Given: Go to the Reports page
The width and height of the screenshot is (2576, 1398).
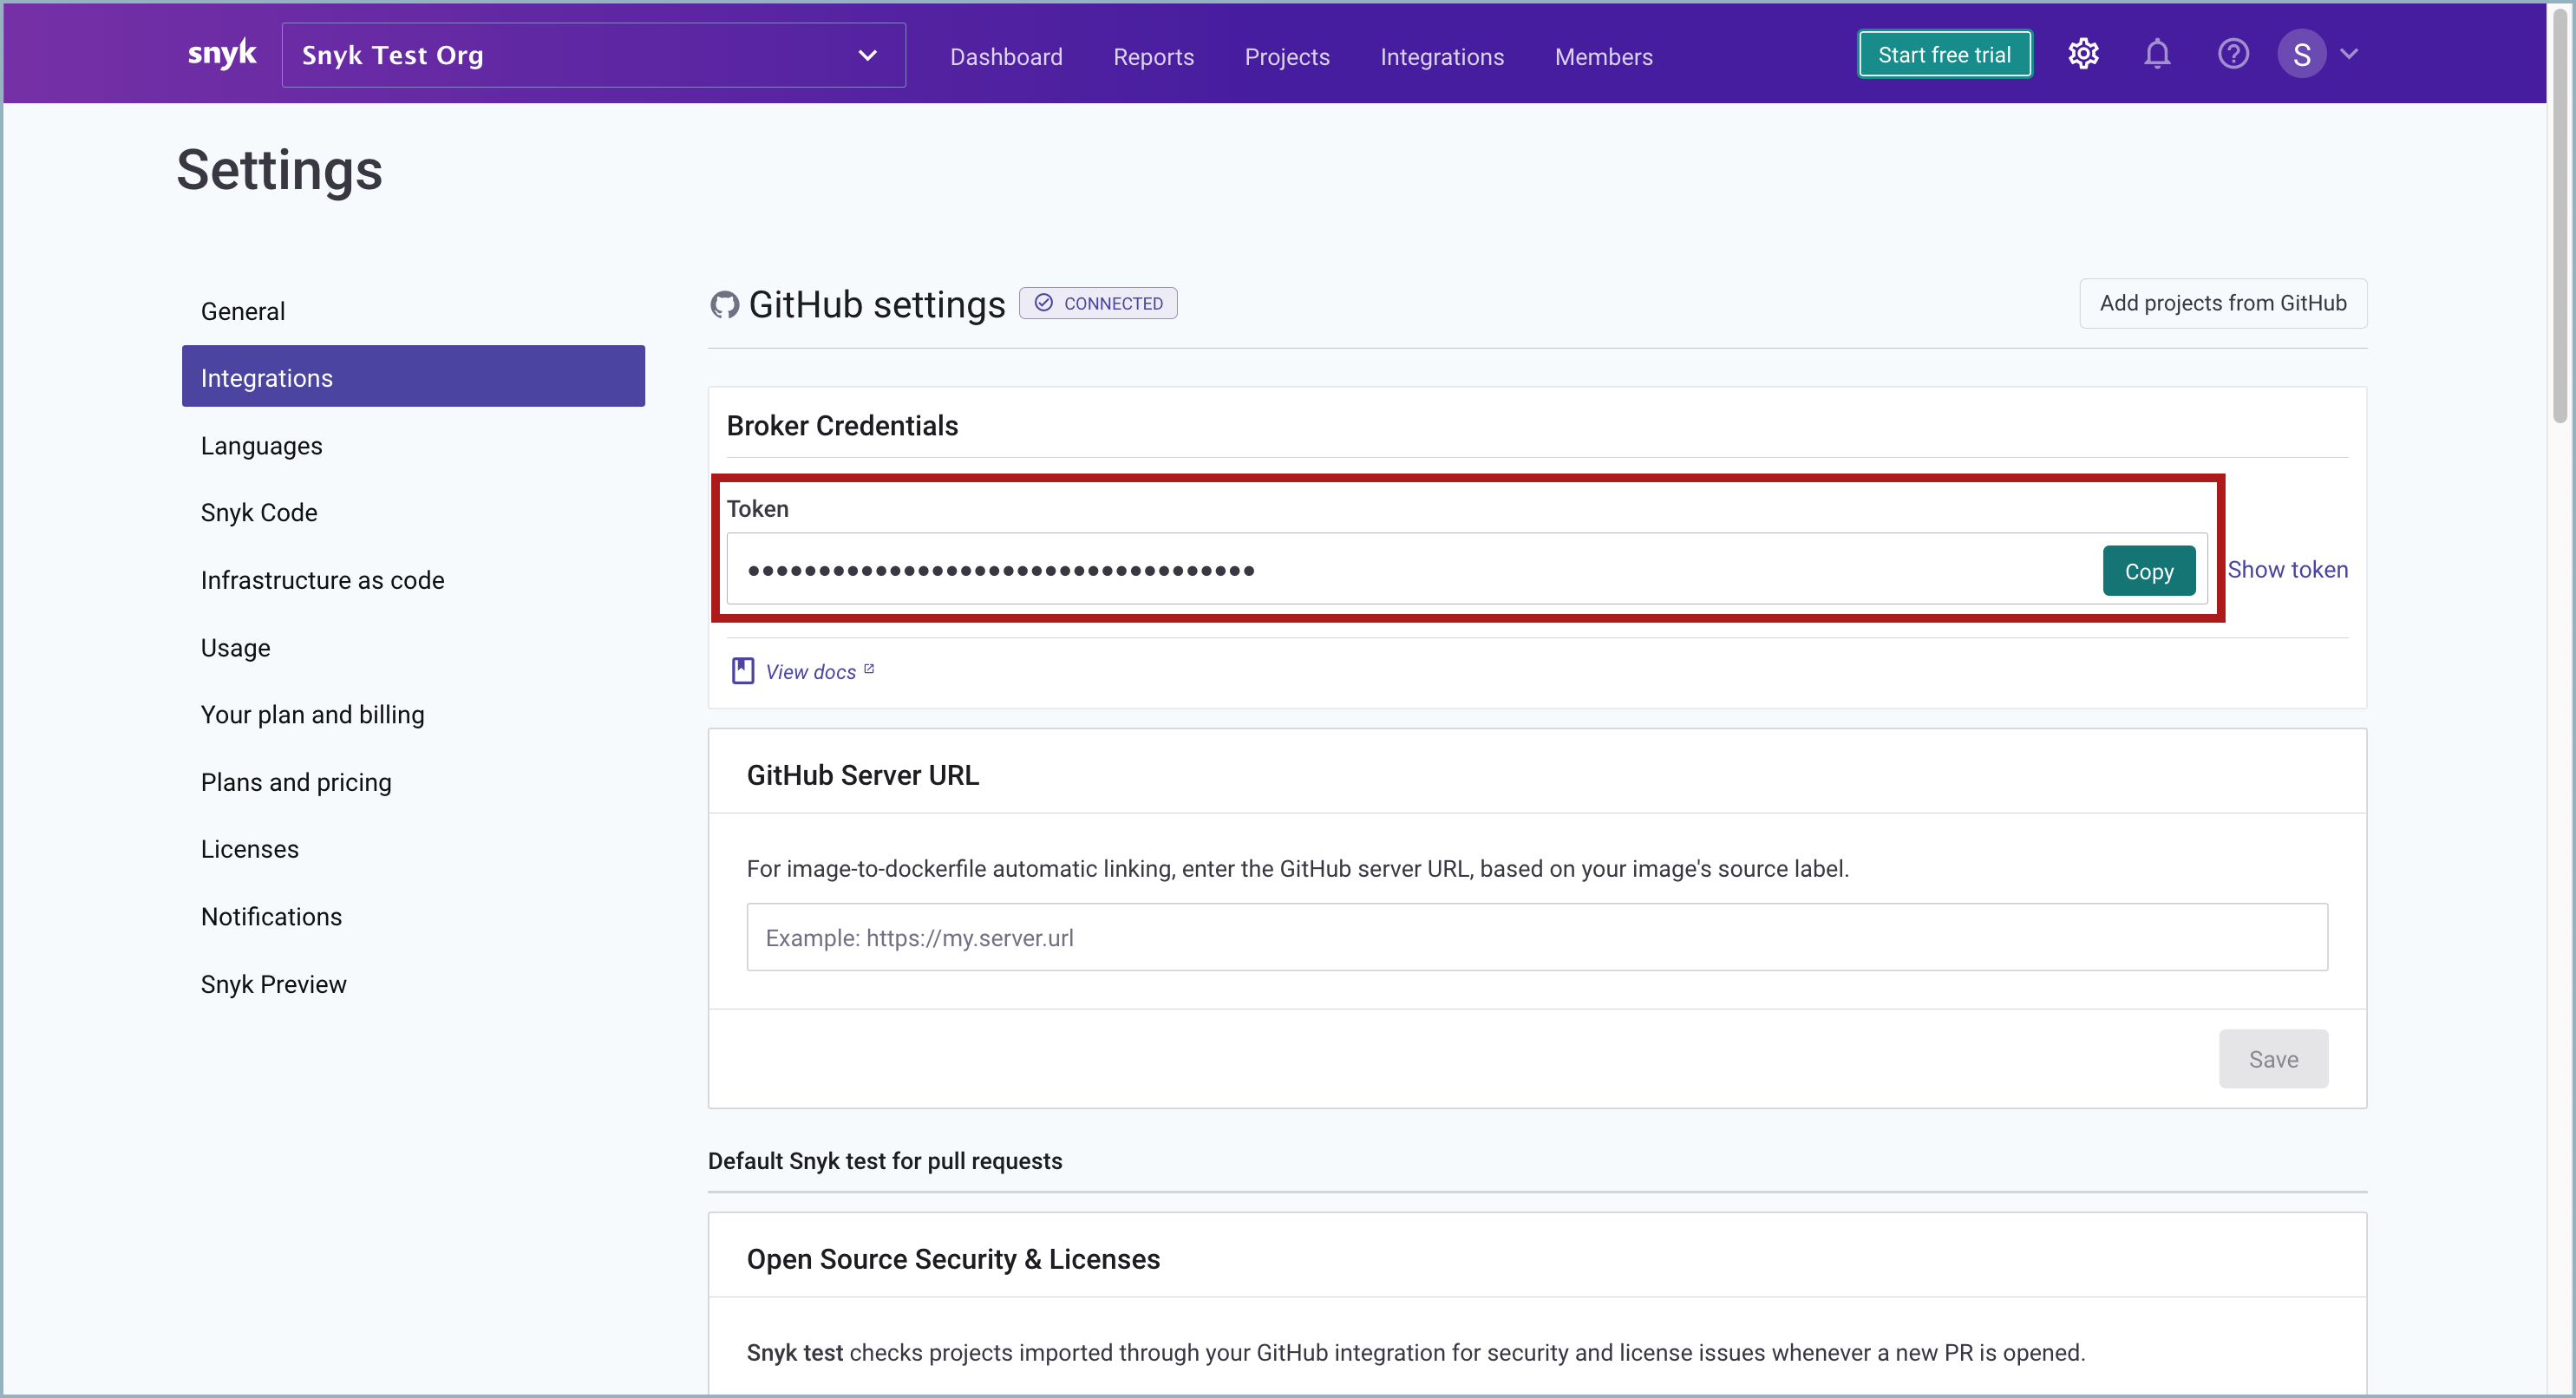Looking at the screenshot, I should pos(1153,57).
